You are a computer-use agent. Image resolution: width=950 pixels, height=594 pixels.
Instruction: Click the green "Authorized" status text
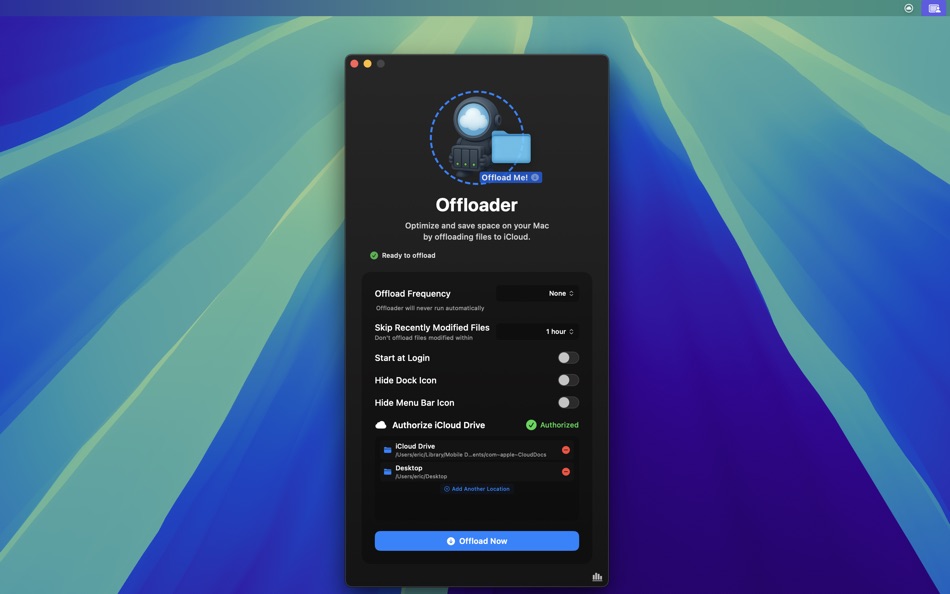559,425
